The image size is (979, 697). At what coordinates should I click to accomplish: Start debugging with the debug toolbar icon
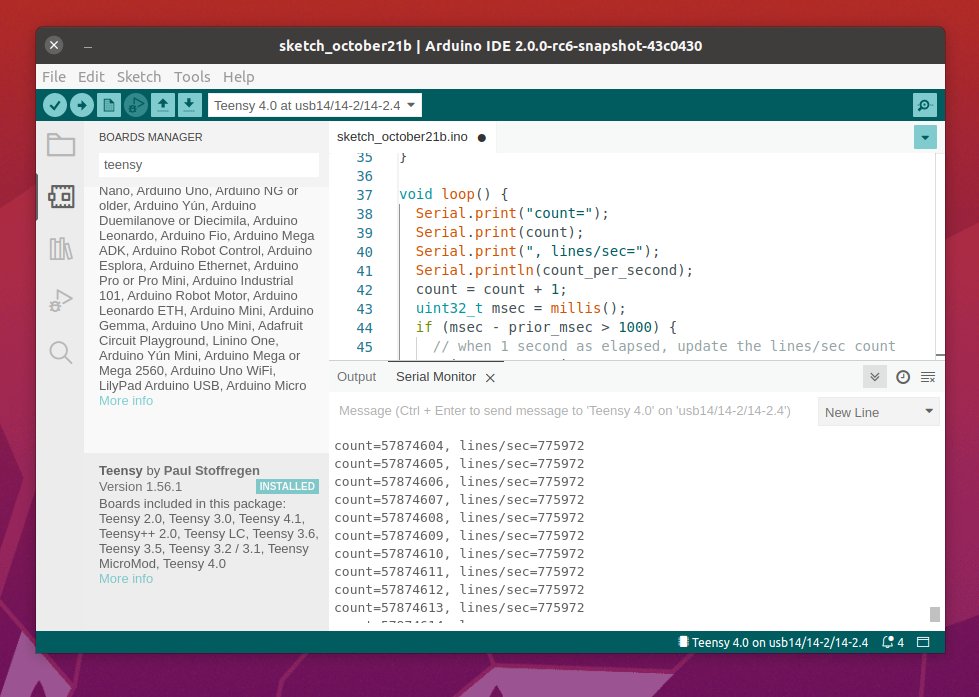point(135,105)
